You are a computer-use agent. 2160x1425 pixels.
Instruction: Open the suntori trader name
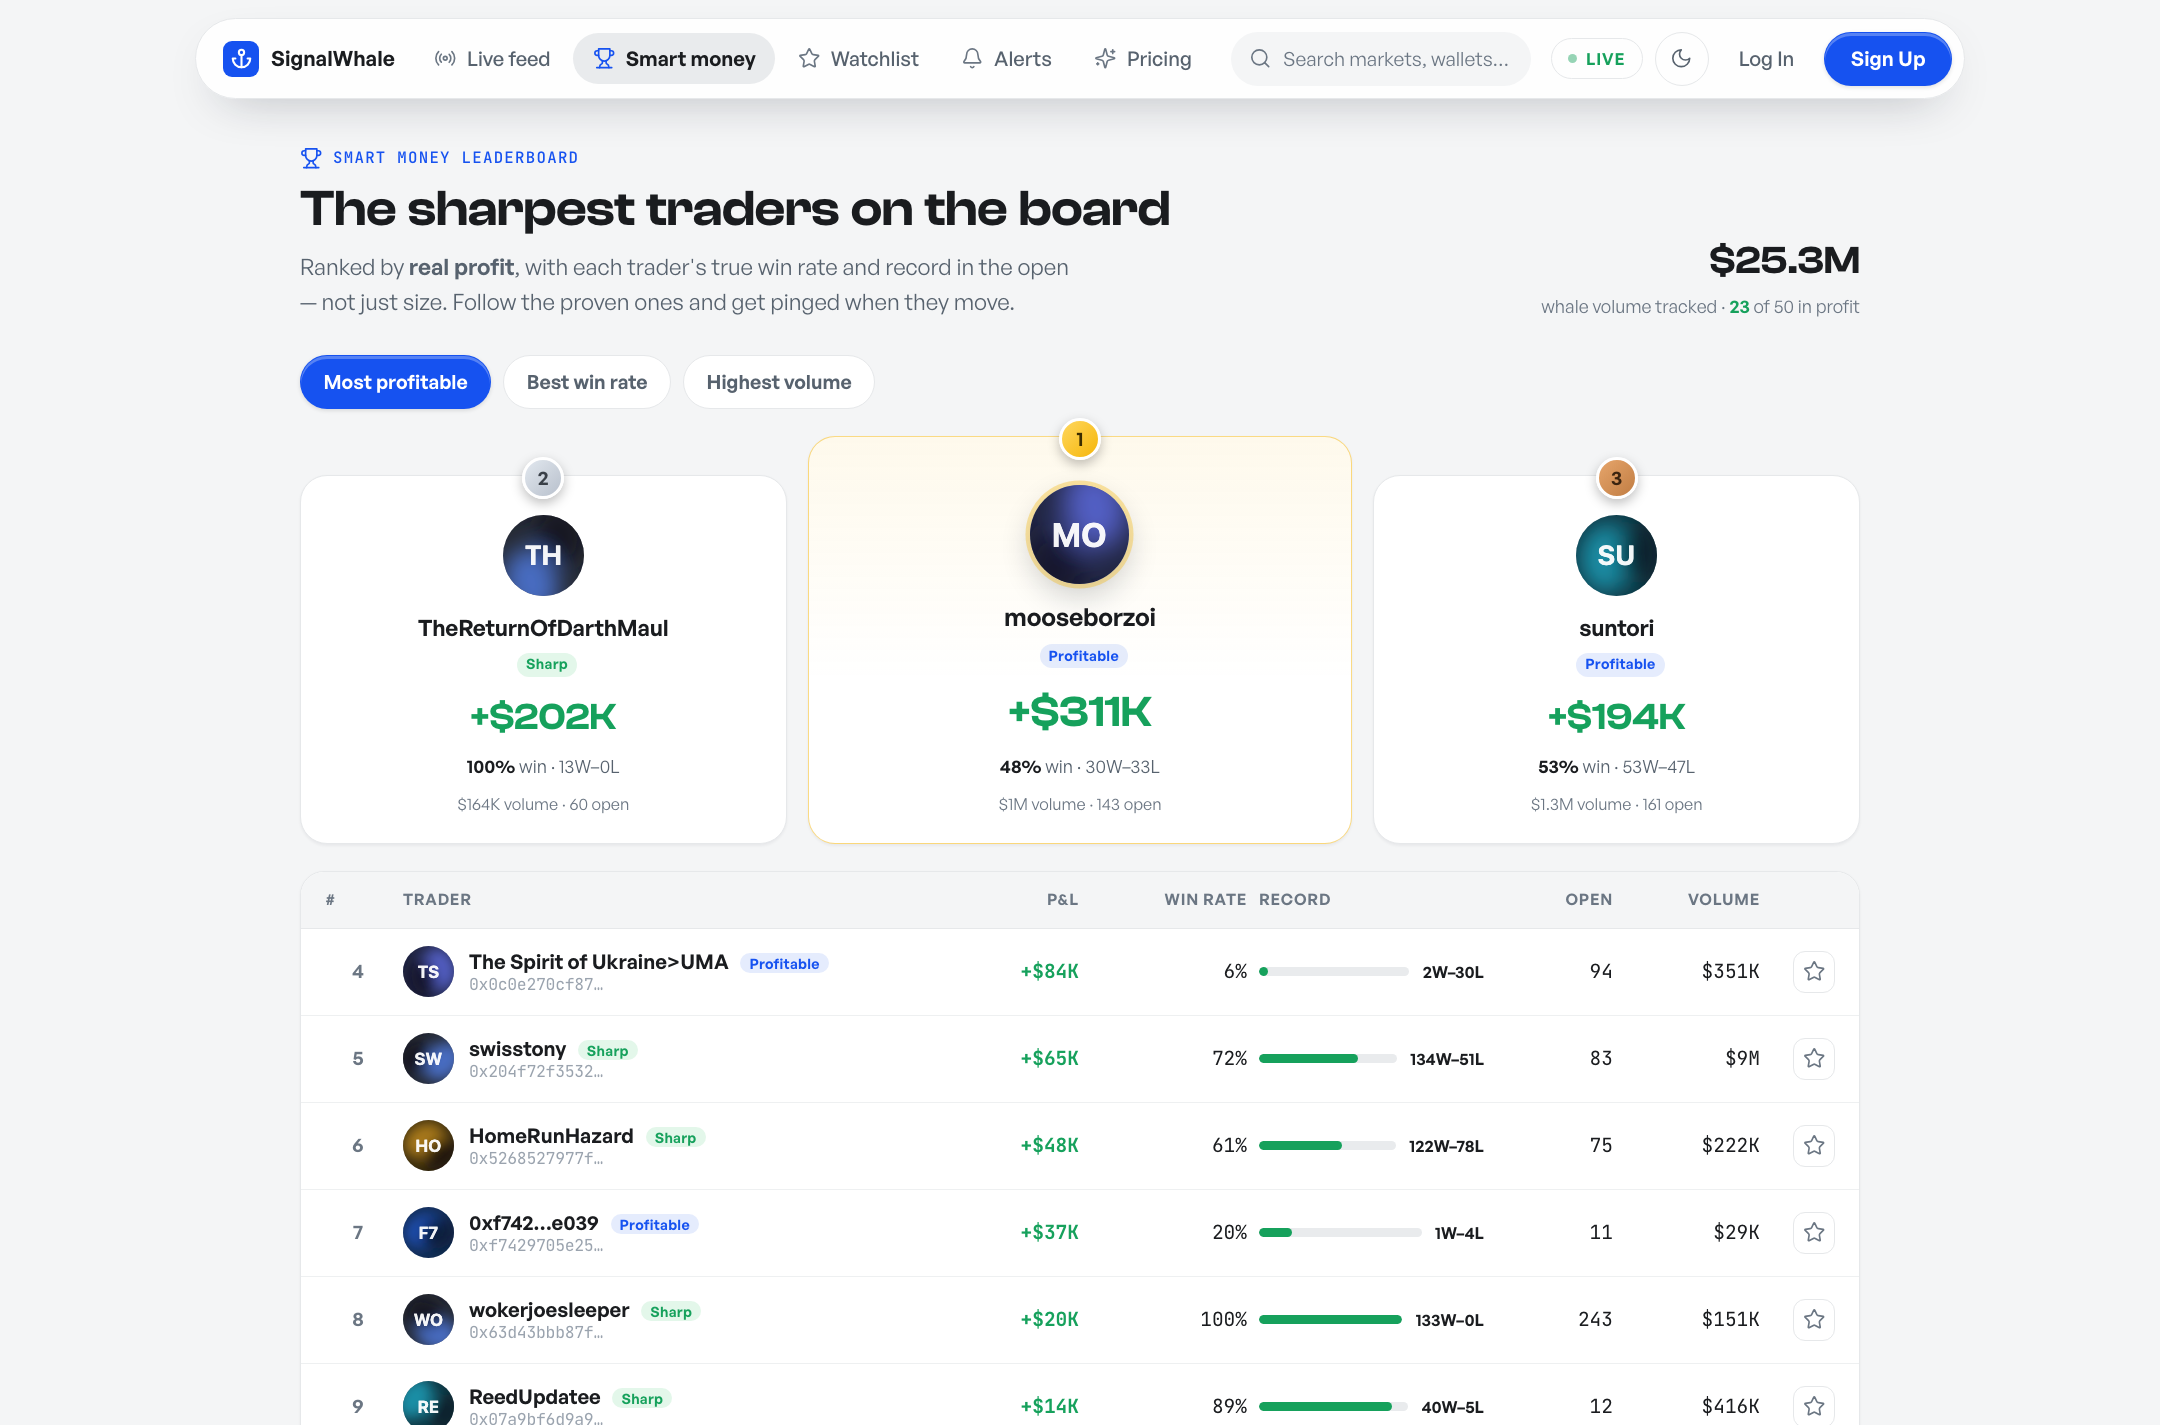[1616, 628]
